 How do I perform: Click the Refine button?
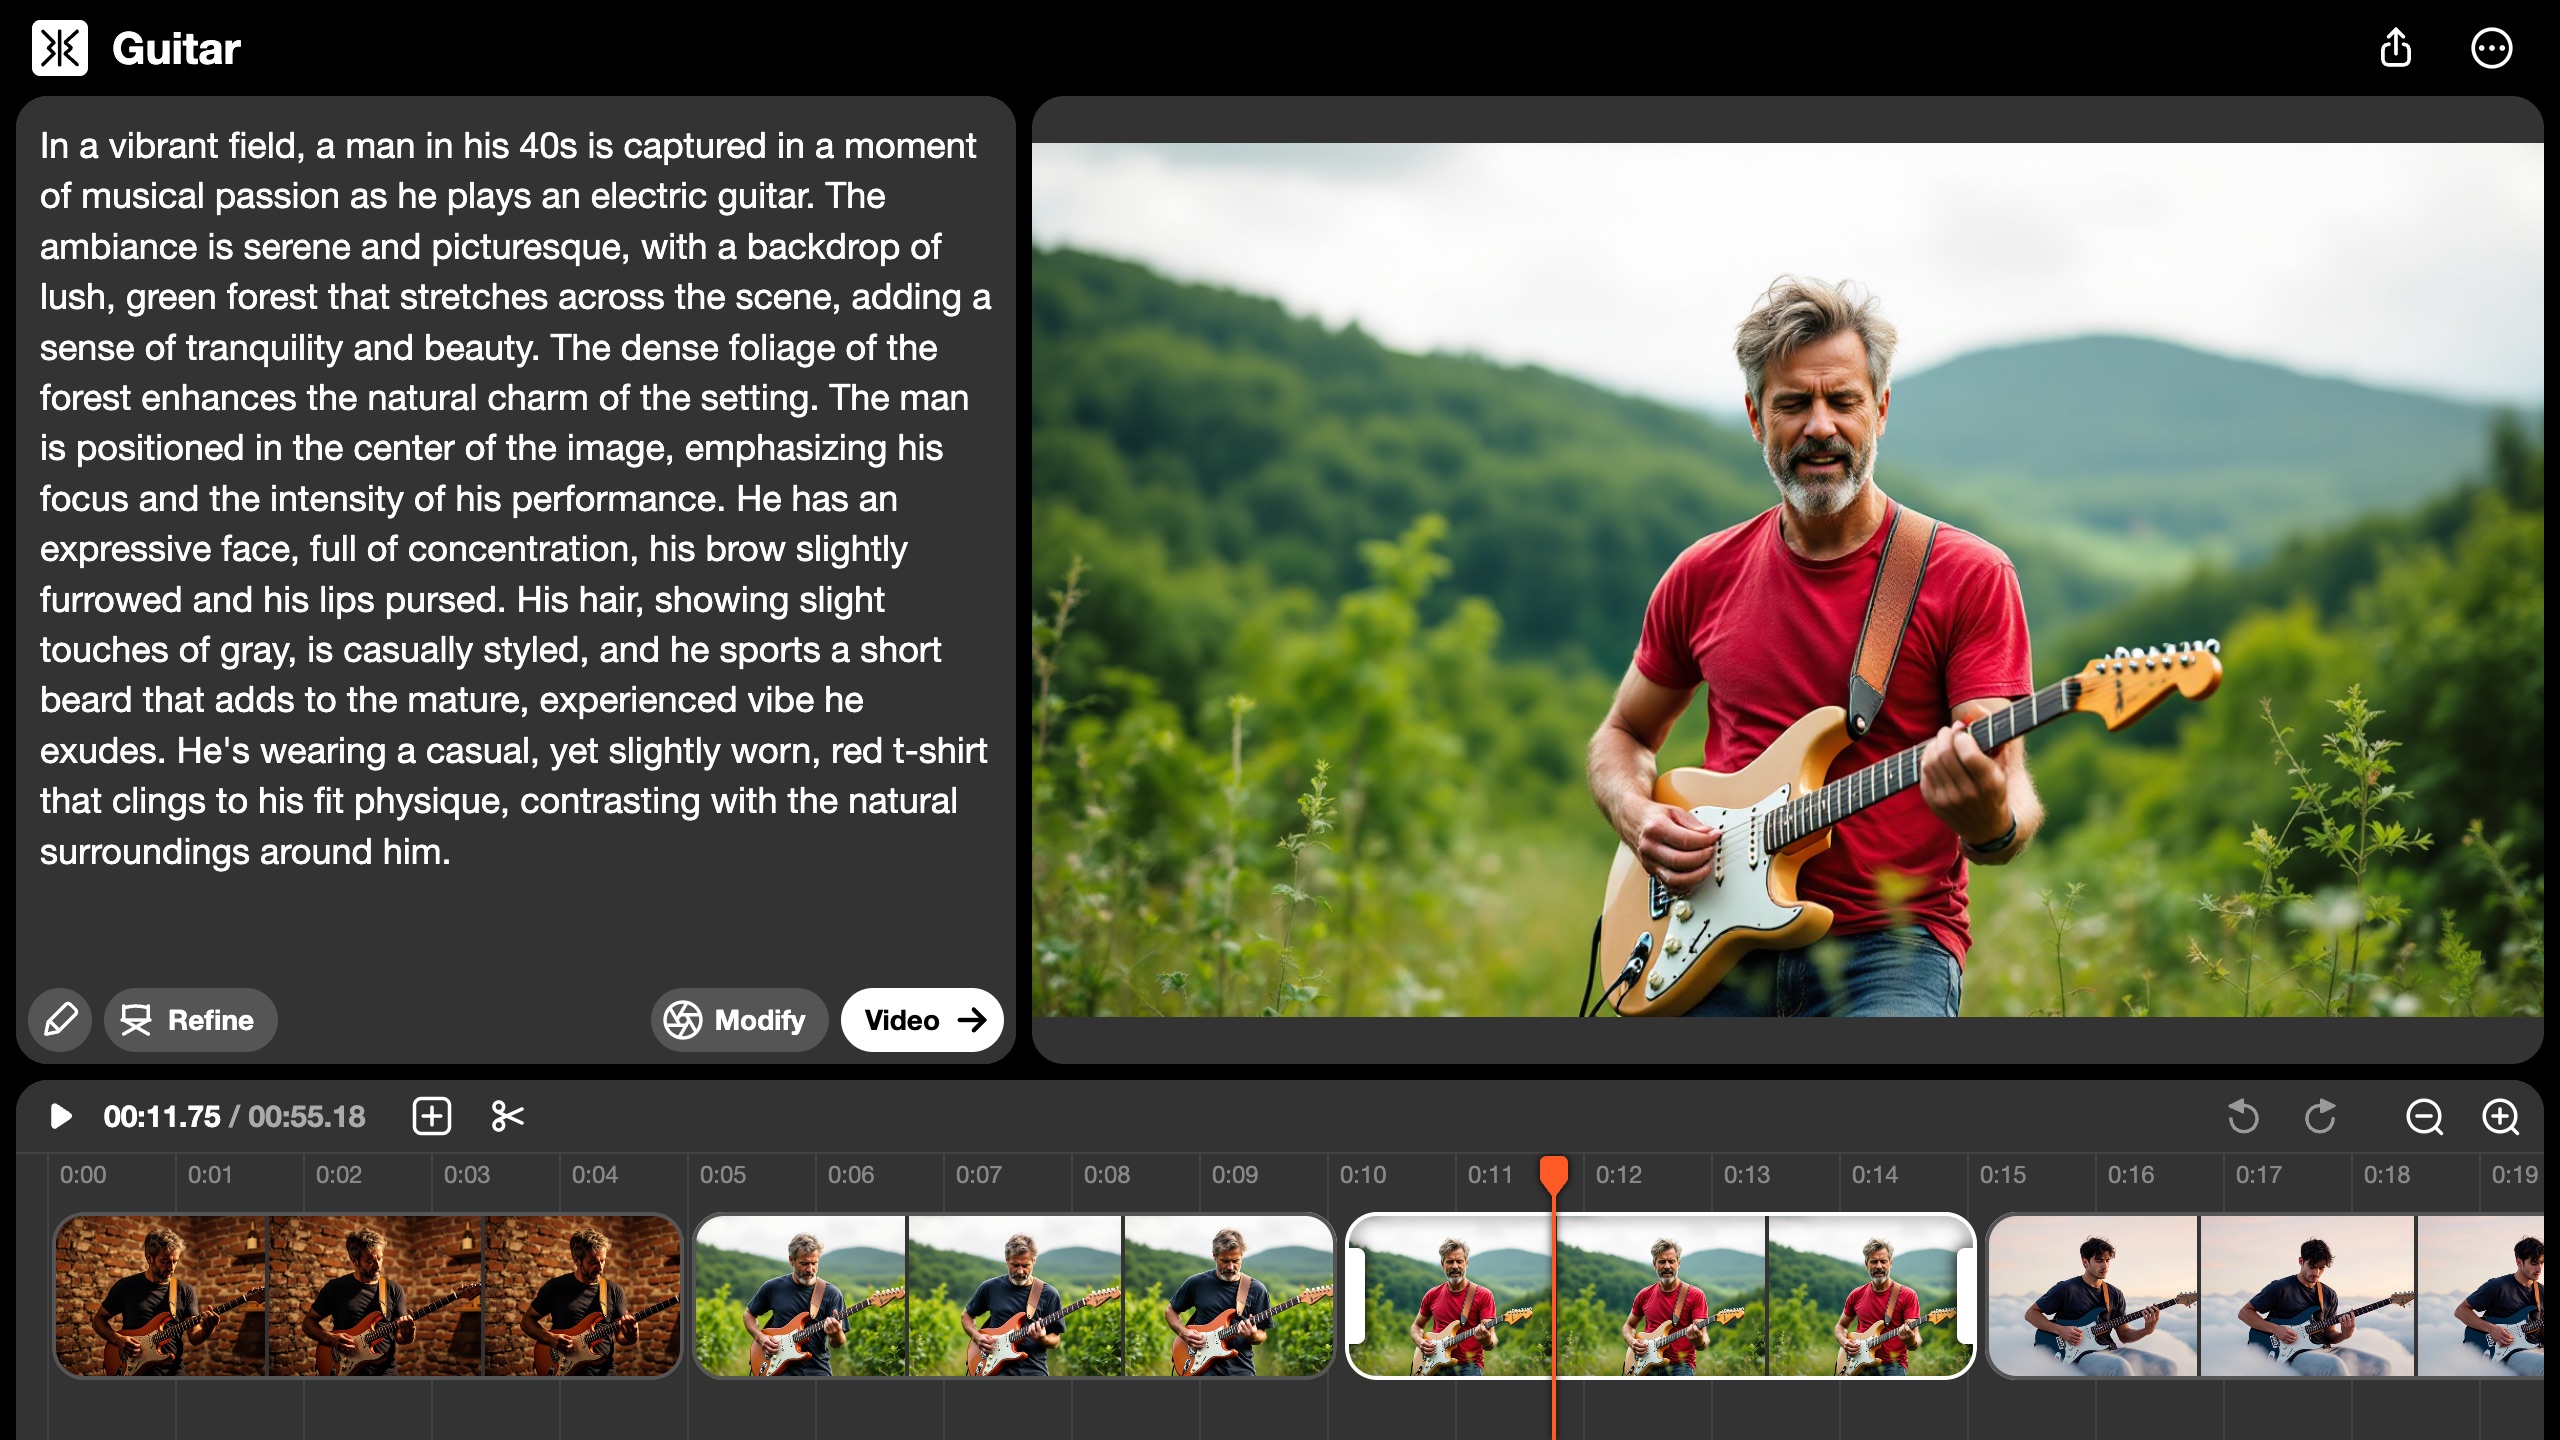(x=190, y=1020)
